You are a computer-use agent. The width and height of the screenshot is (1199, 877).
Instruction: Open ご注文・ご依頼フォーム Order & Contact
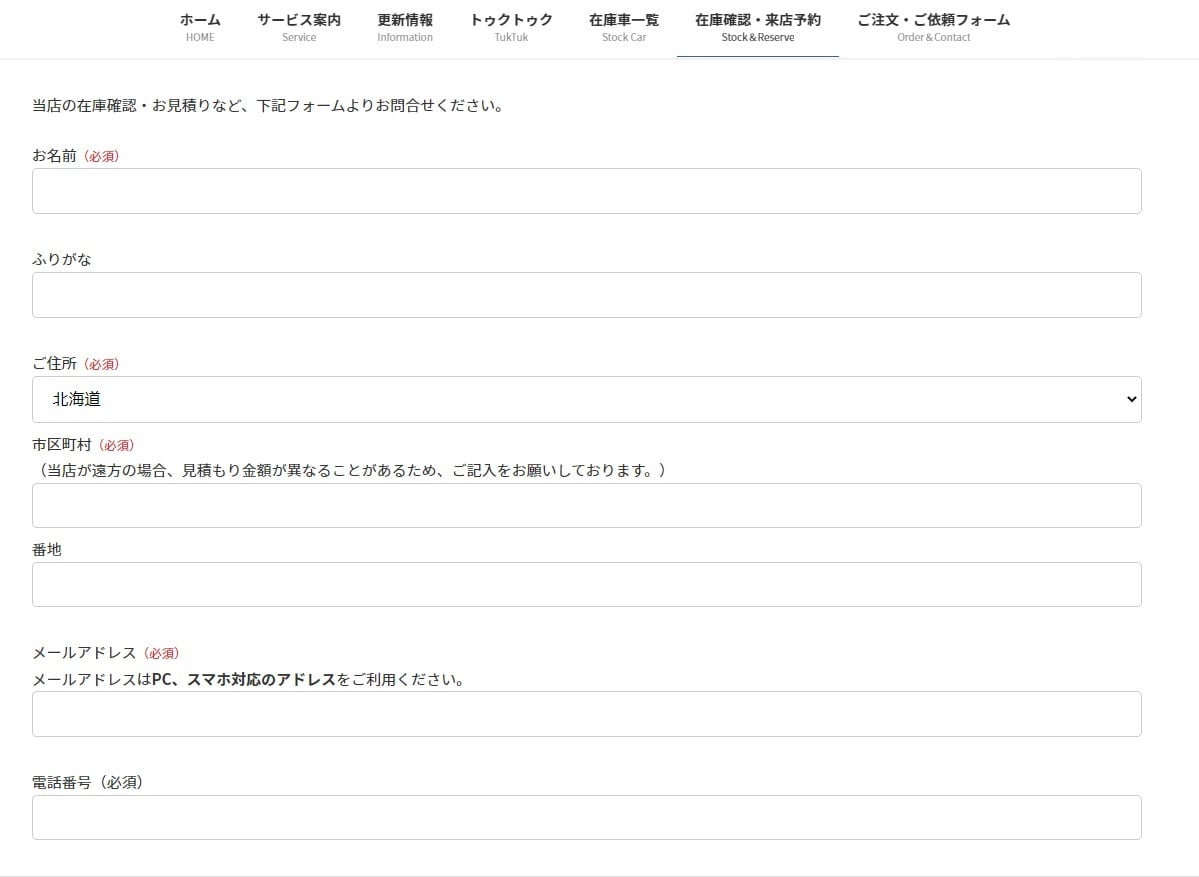934,28
